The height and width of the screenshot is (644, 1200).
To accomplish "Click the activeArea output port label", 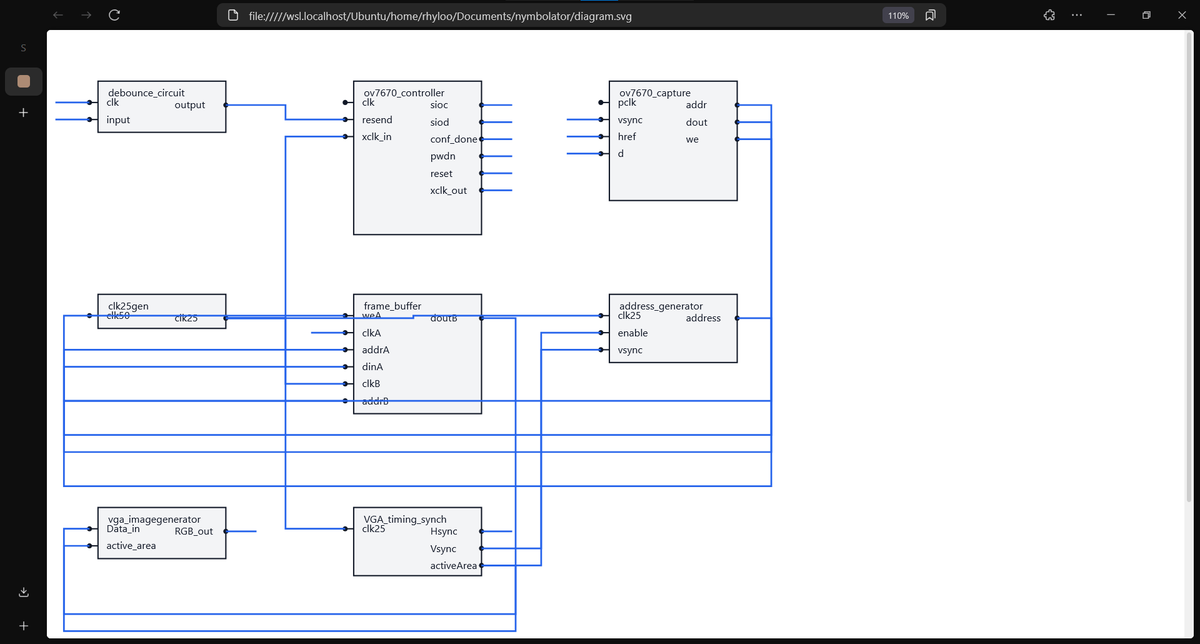I will [x=454, y=566].
